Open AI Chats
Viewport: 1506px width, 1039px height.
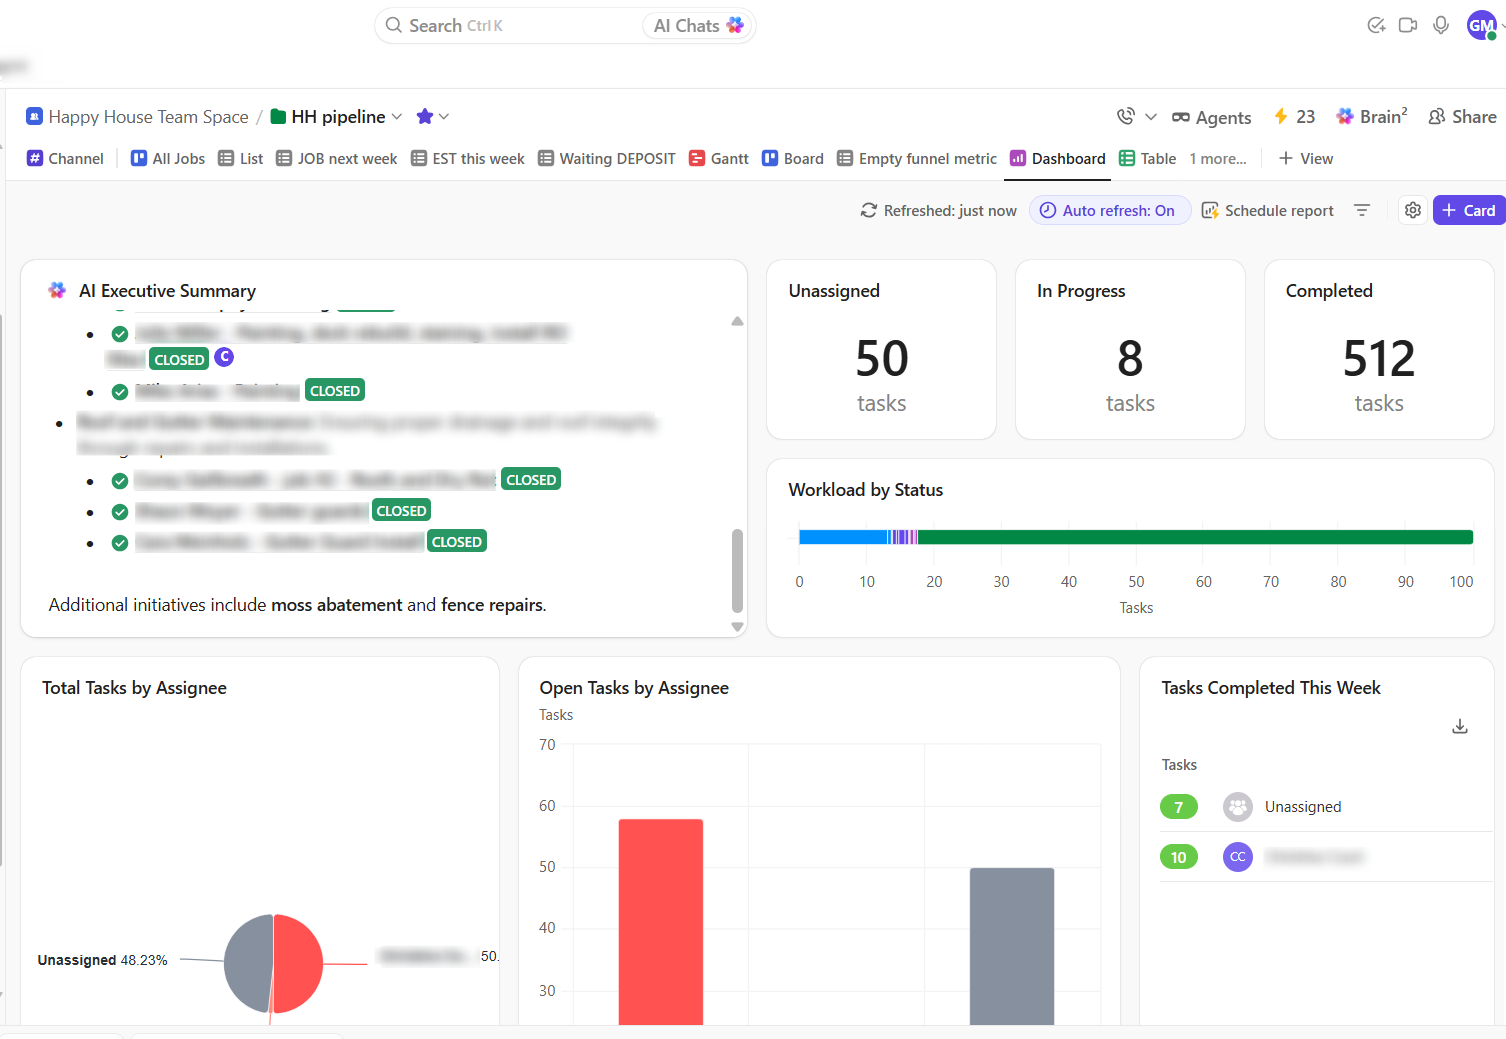[x=698, y=26]
